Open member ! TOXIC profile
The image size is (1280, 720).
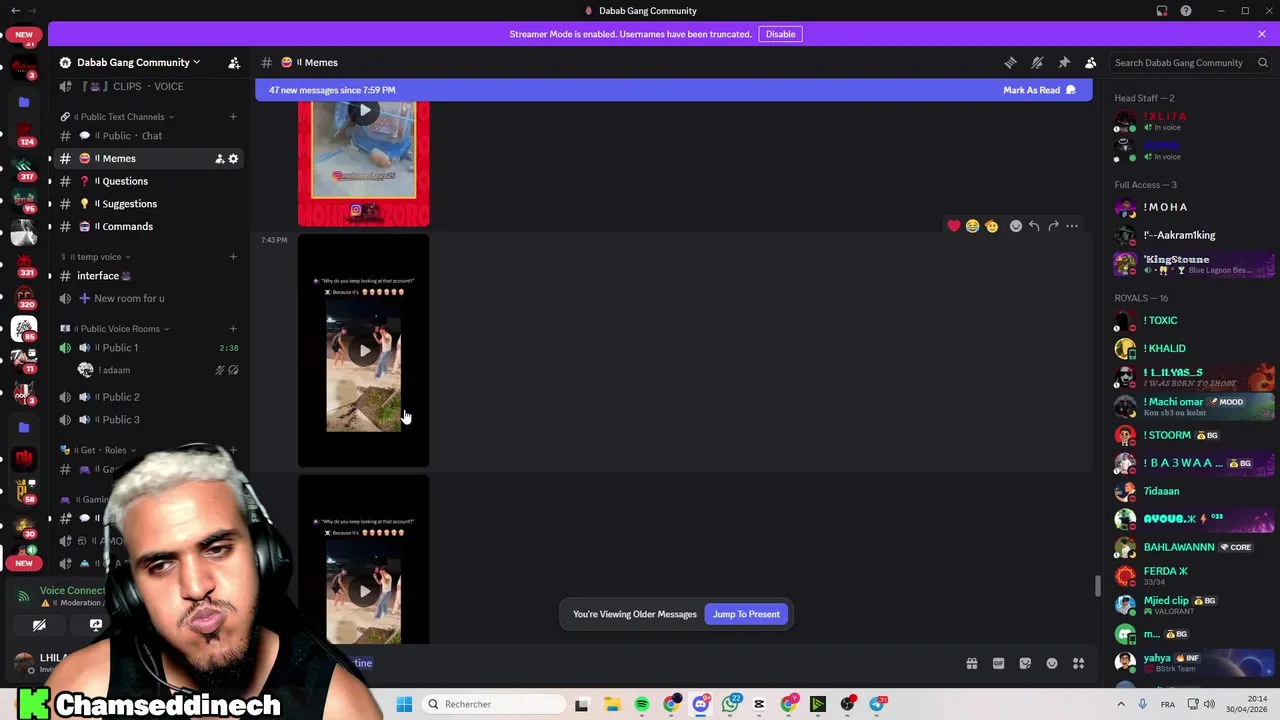1194,321
